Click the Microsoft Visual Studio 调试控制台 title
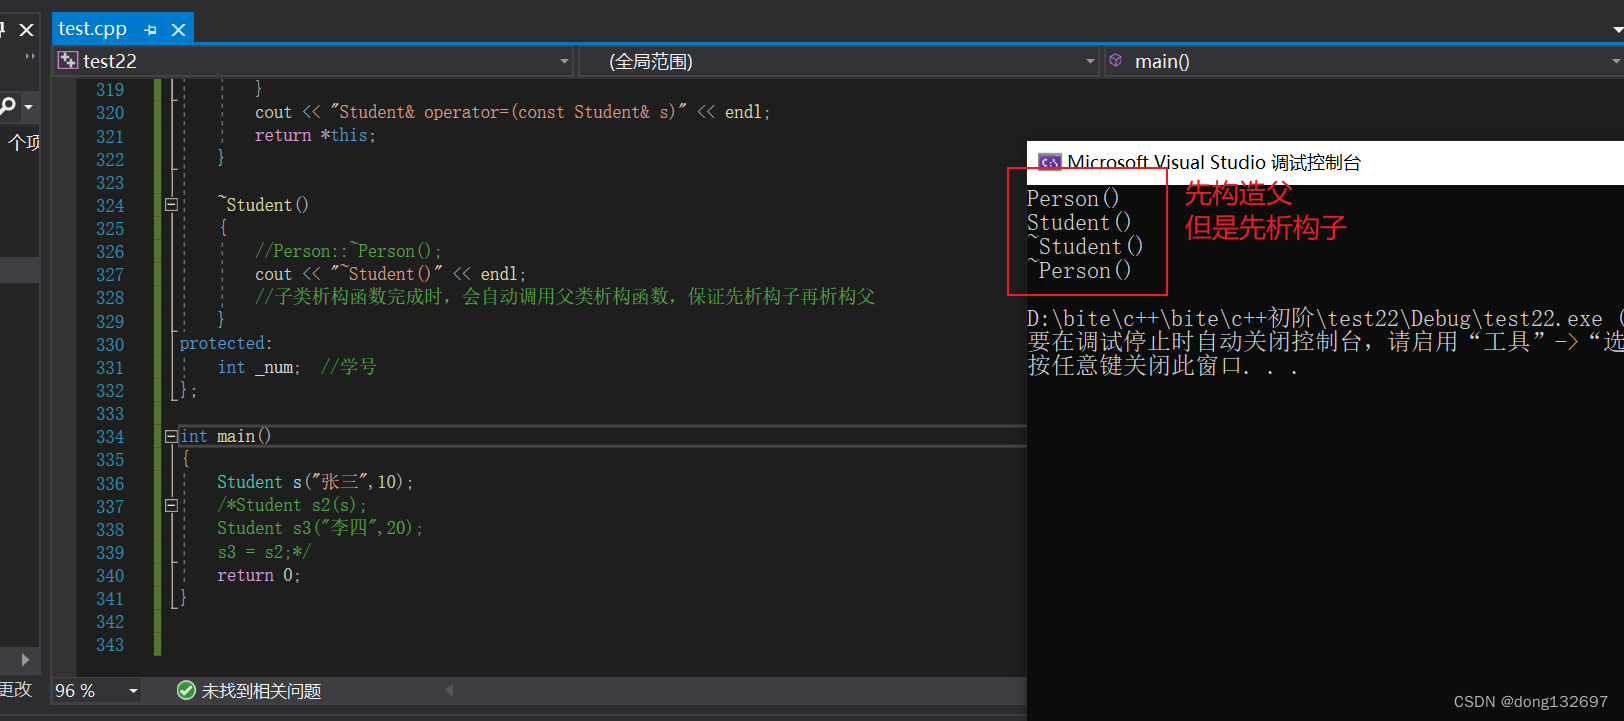 pos(1214,163)
